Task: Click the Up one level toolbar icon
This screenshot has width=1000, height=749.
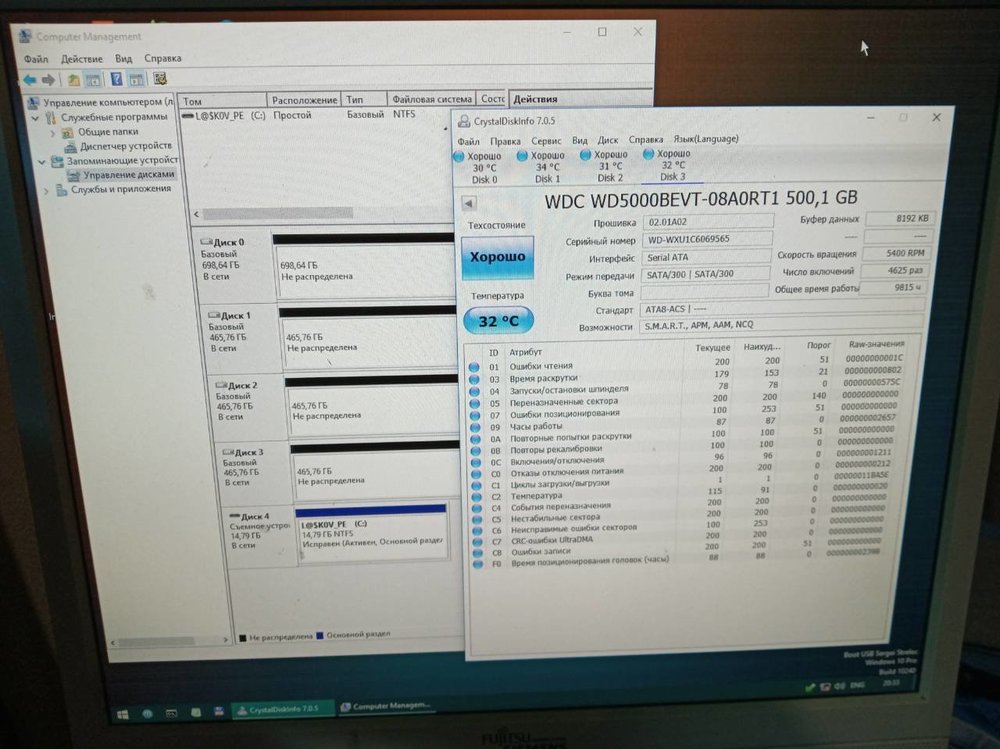Action: 73,79
